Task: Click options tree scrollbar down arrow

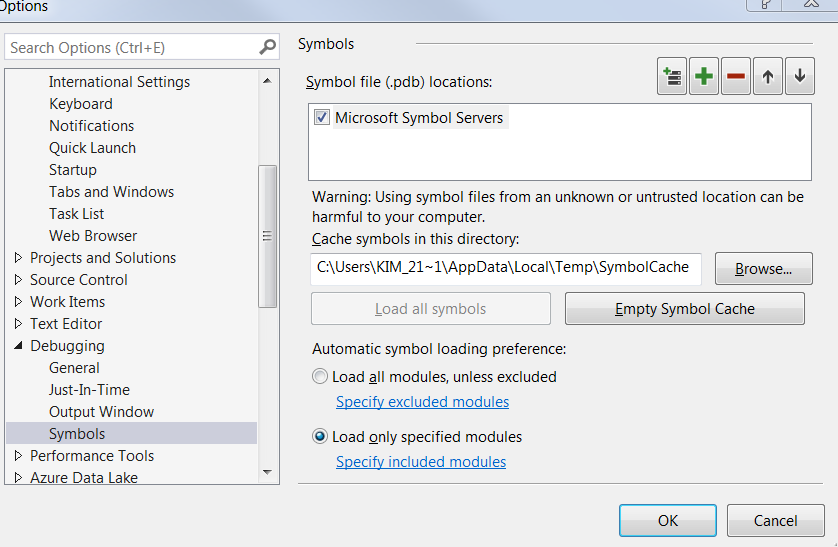Action: pos(267,472)
